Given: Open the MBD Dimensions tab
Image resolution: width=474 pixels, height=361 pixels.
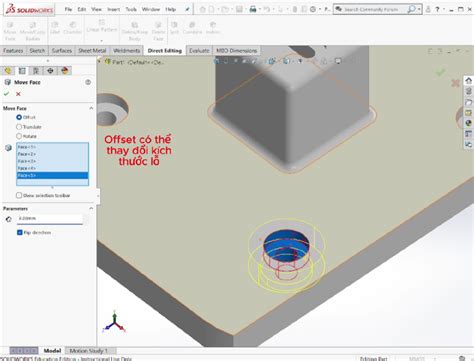Looking at the screenshot, I should (x=237, y=50).
